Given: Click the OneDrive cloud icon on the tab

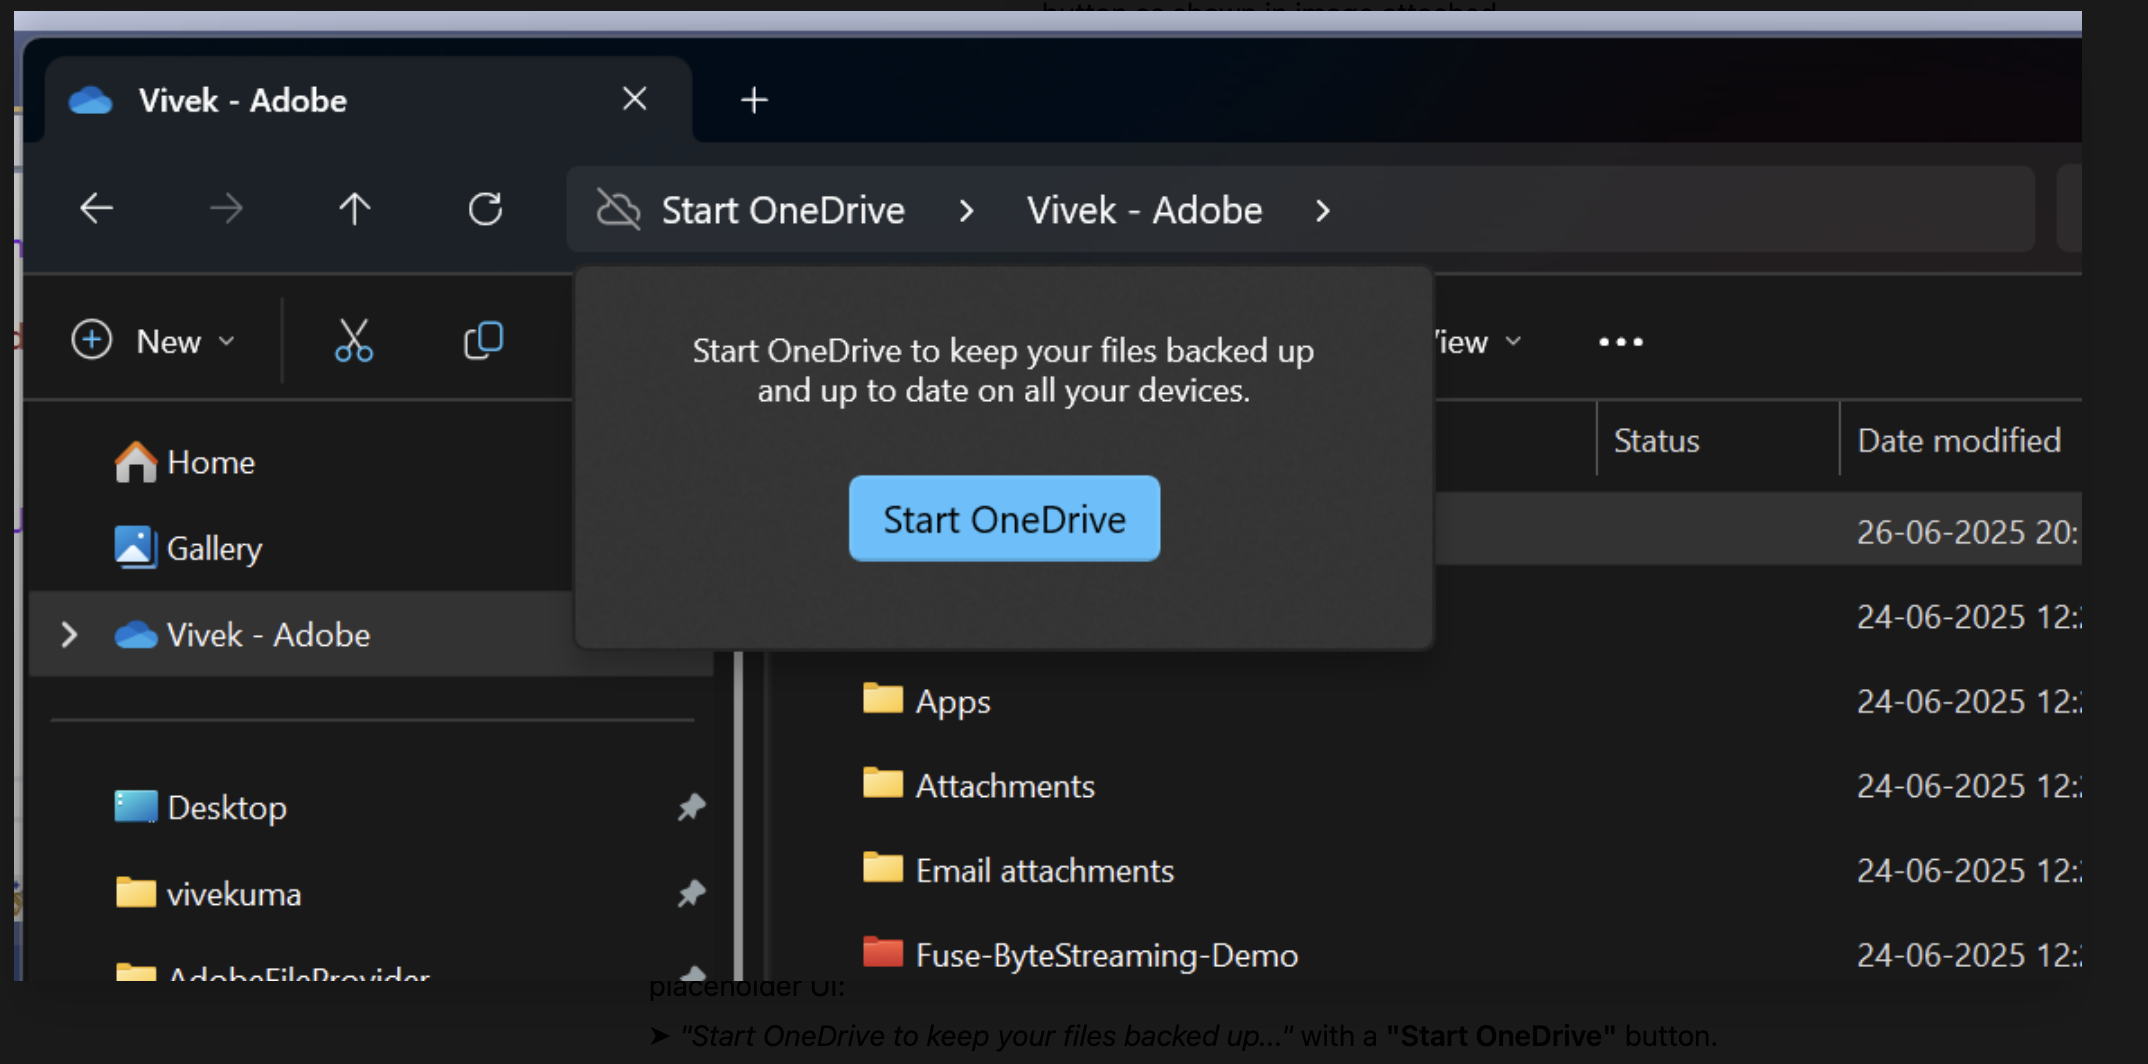Looking at the screenshot, I should 90,100.
